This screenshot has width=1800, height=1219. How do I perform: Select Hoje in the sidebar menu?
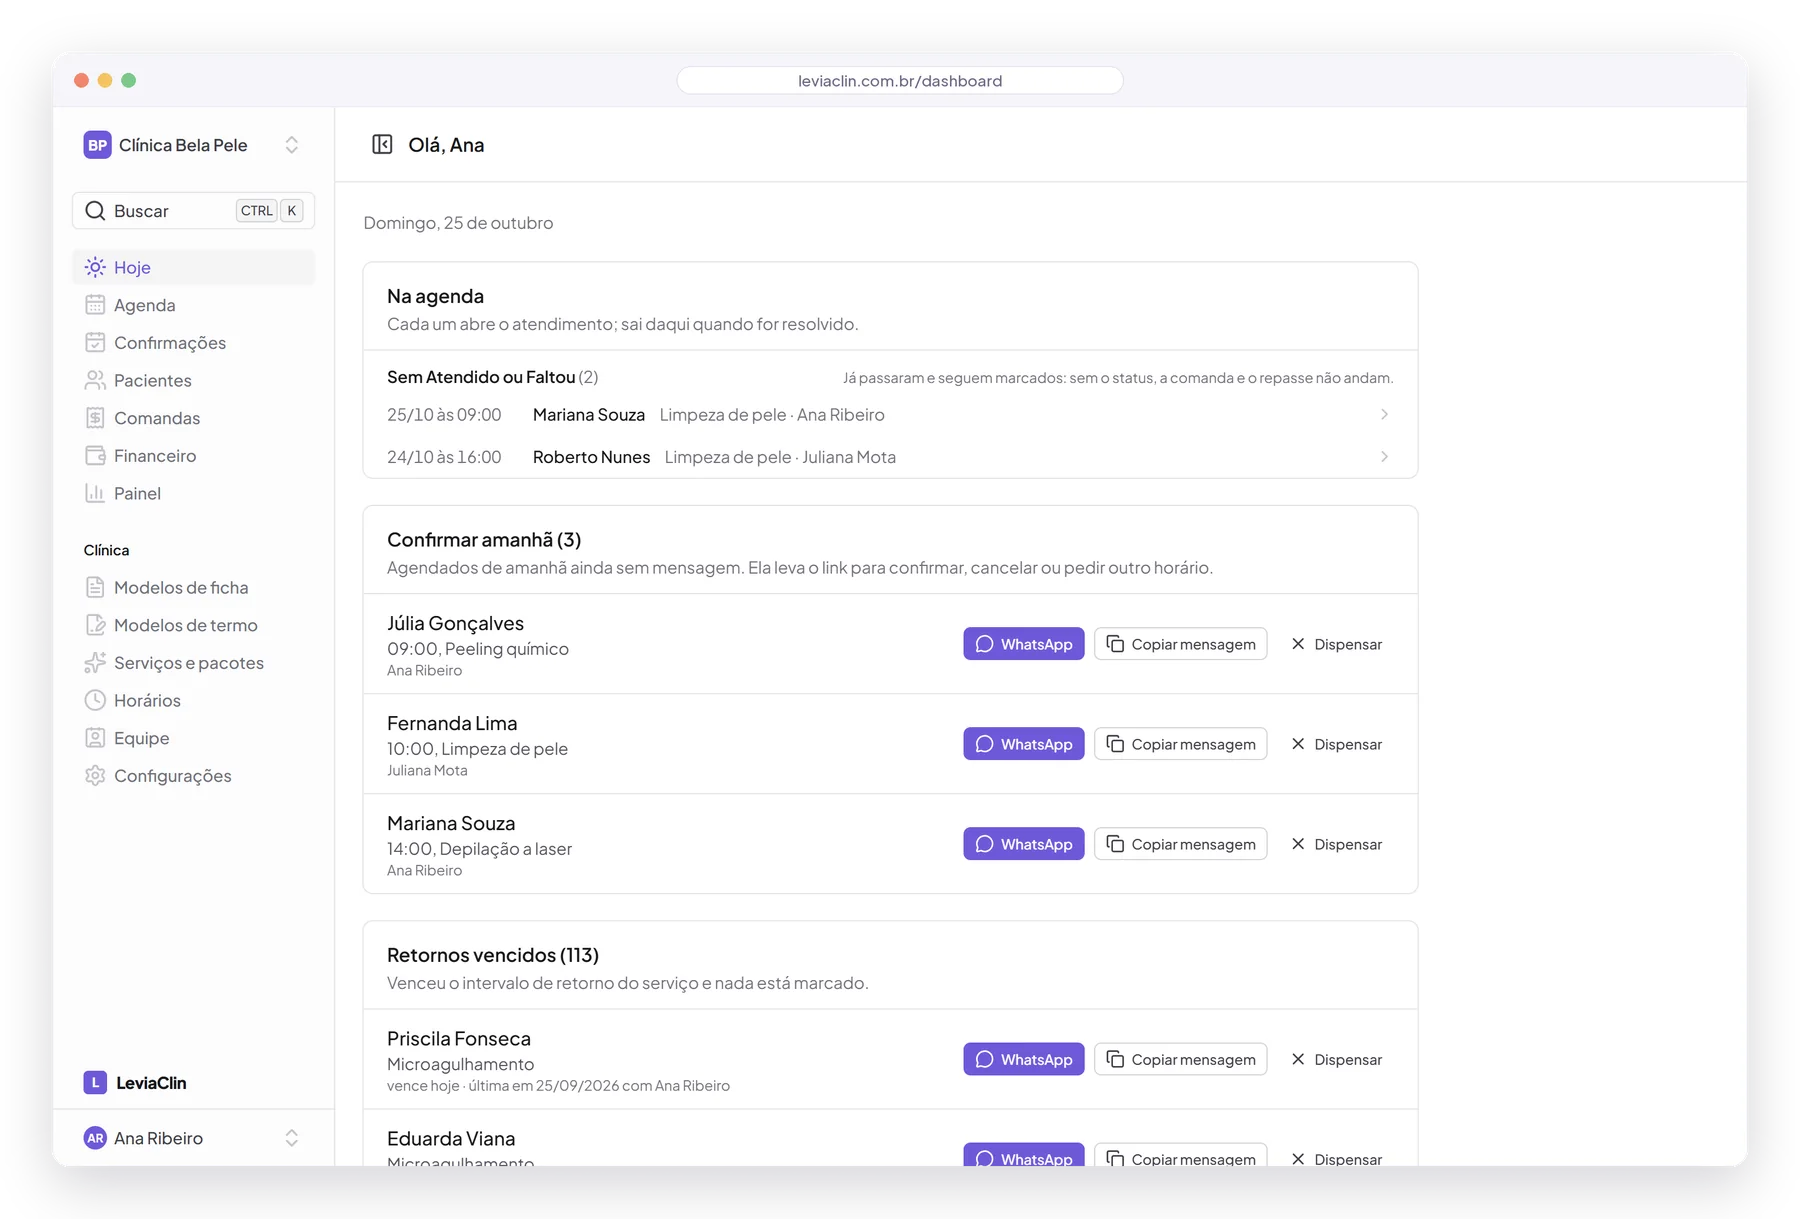pos(193,267)
